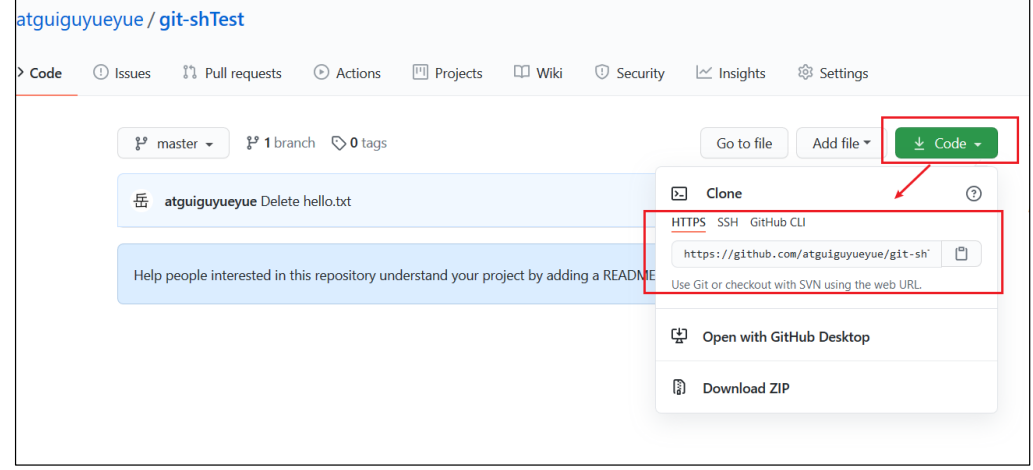Choose Download ZIP option
Viewport: 1033px width, 470px height.
pyautogui.click(x=746, y=388)
